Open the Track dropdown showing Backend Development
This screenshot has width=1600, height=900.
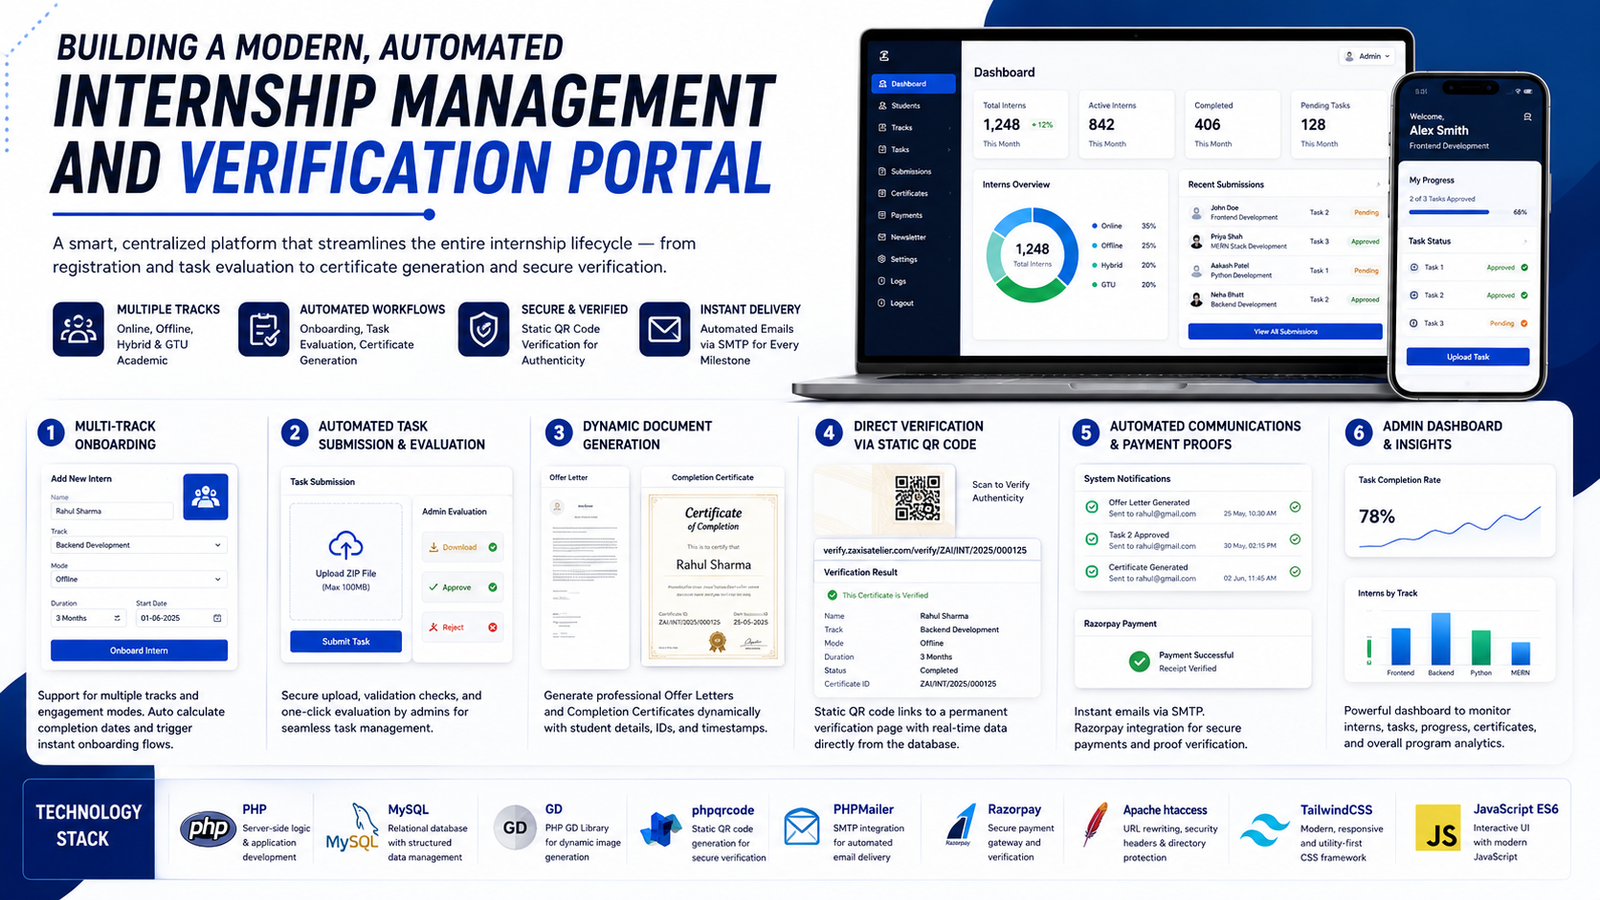click(139, 546)
